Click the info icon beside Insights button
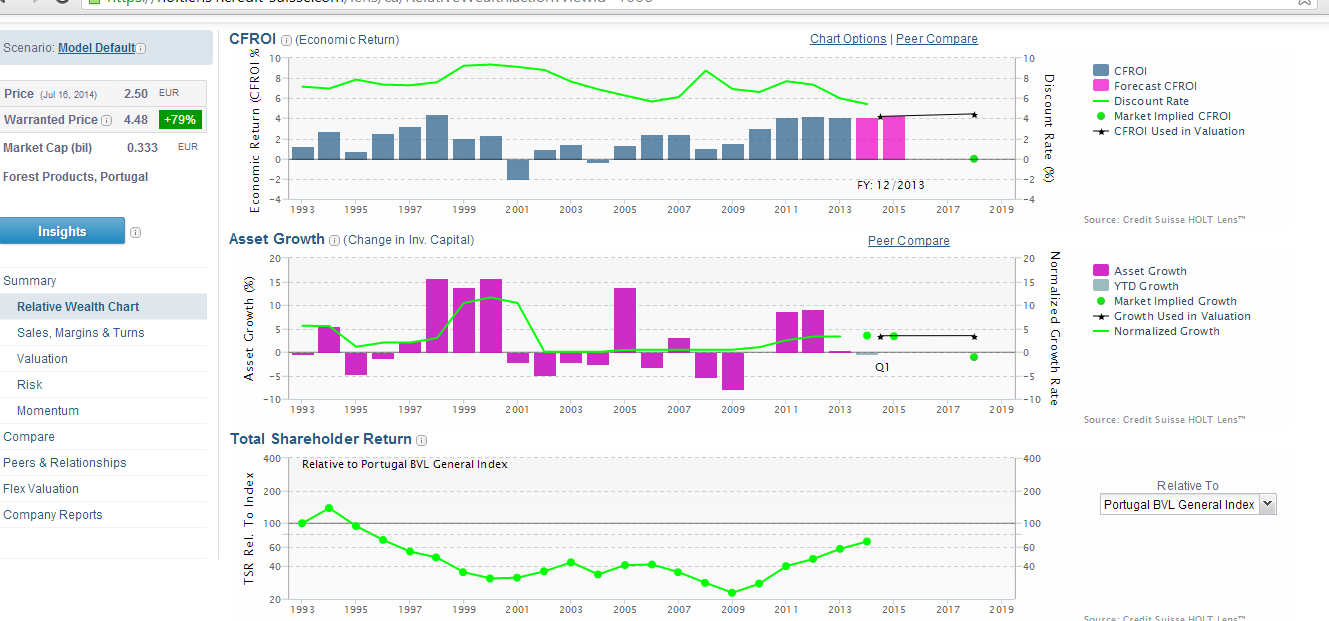The image size is (1329, 621). pyautogui.click(x=135, y=232)
